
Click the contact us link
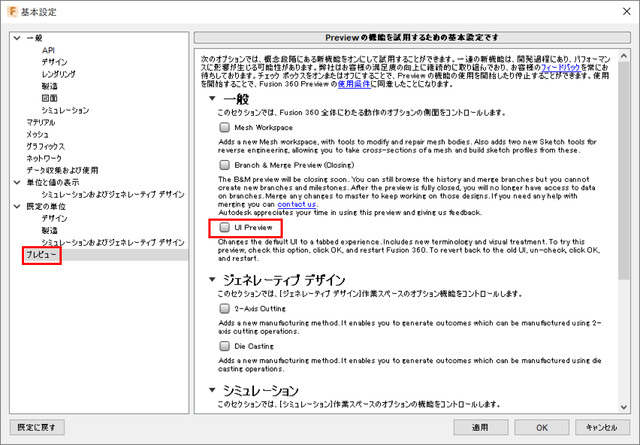(x=297, y=204)
